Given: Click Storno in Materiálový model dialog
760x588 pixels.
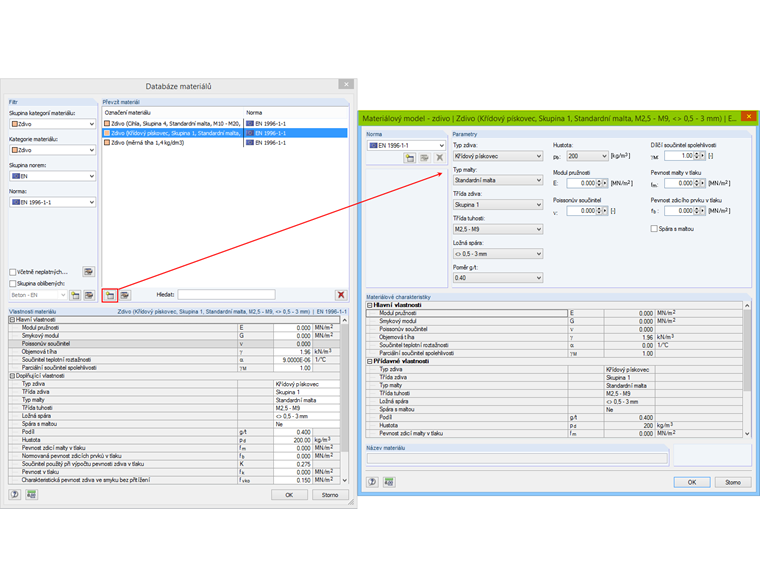Looking at the screenshot, I should click(733, 482).
